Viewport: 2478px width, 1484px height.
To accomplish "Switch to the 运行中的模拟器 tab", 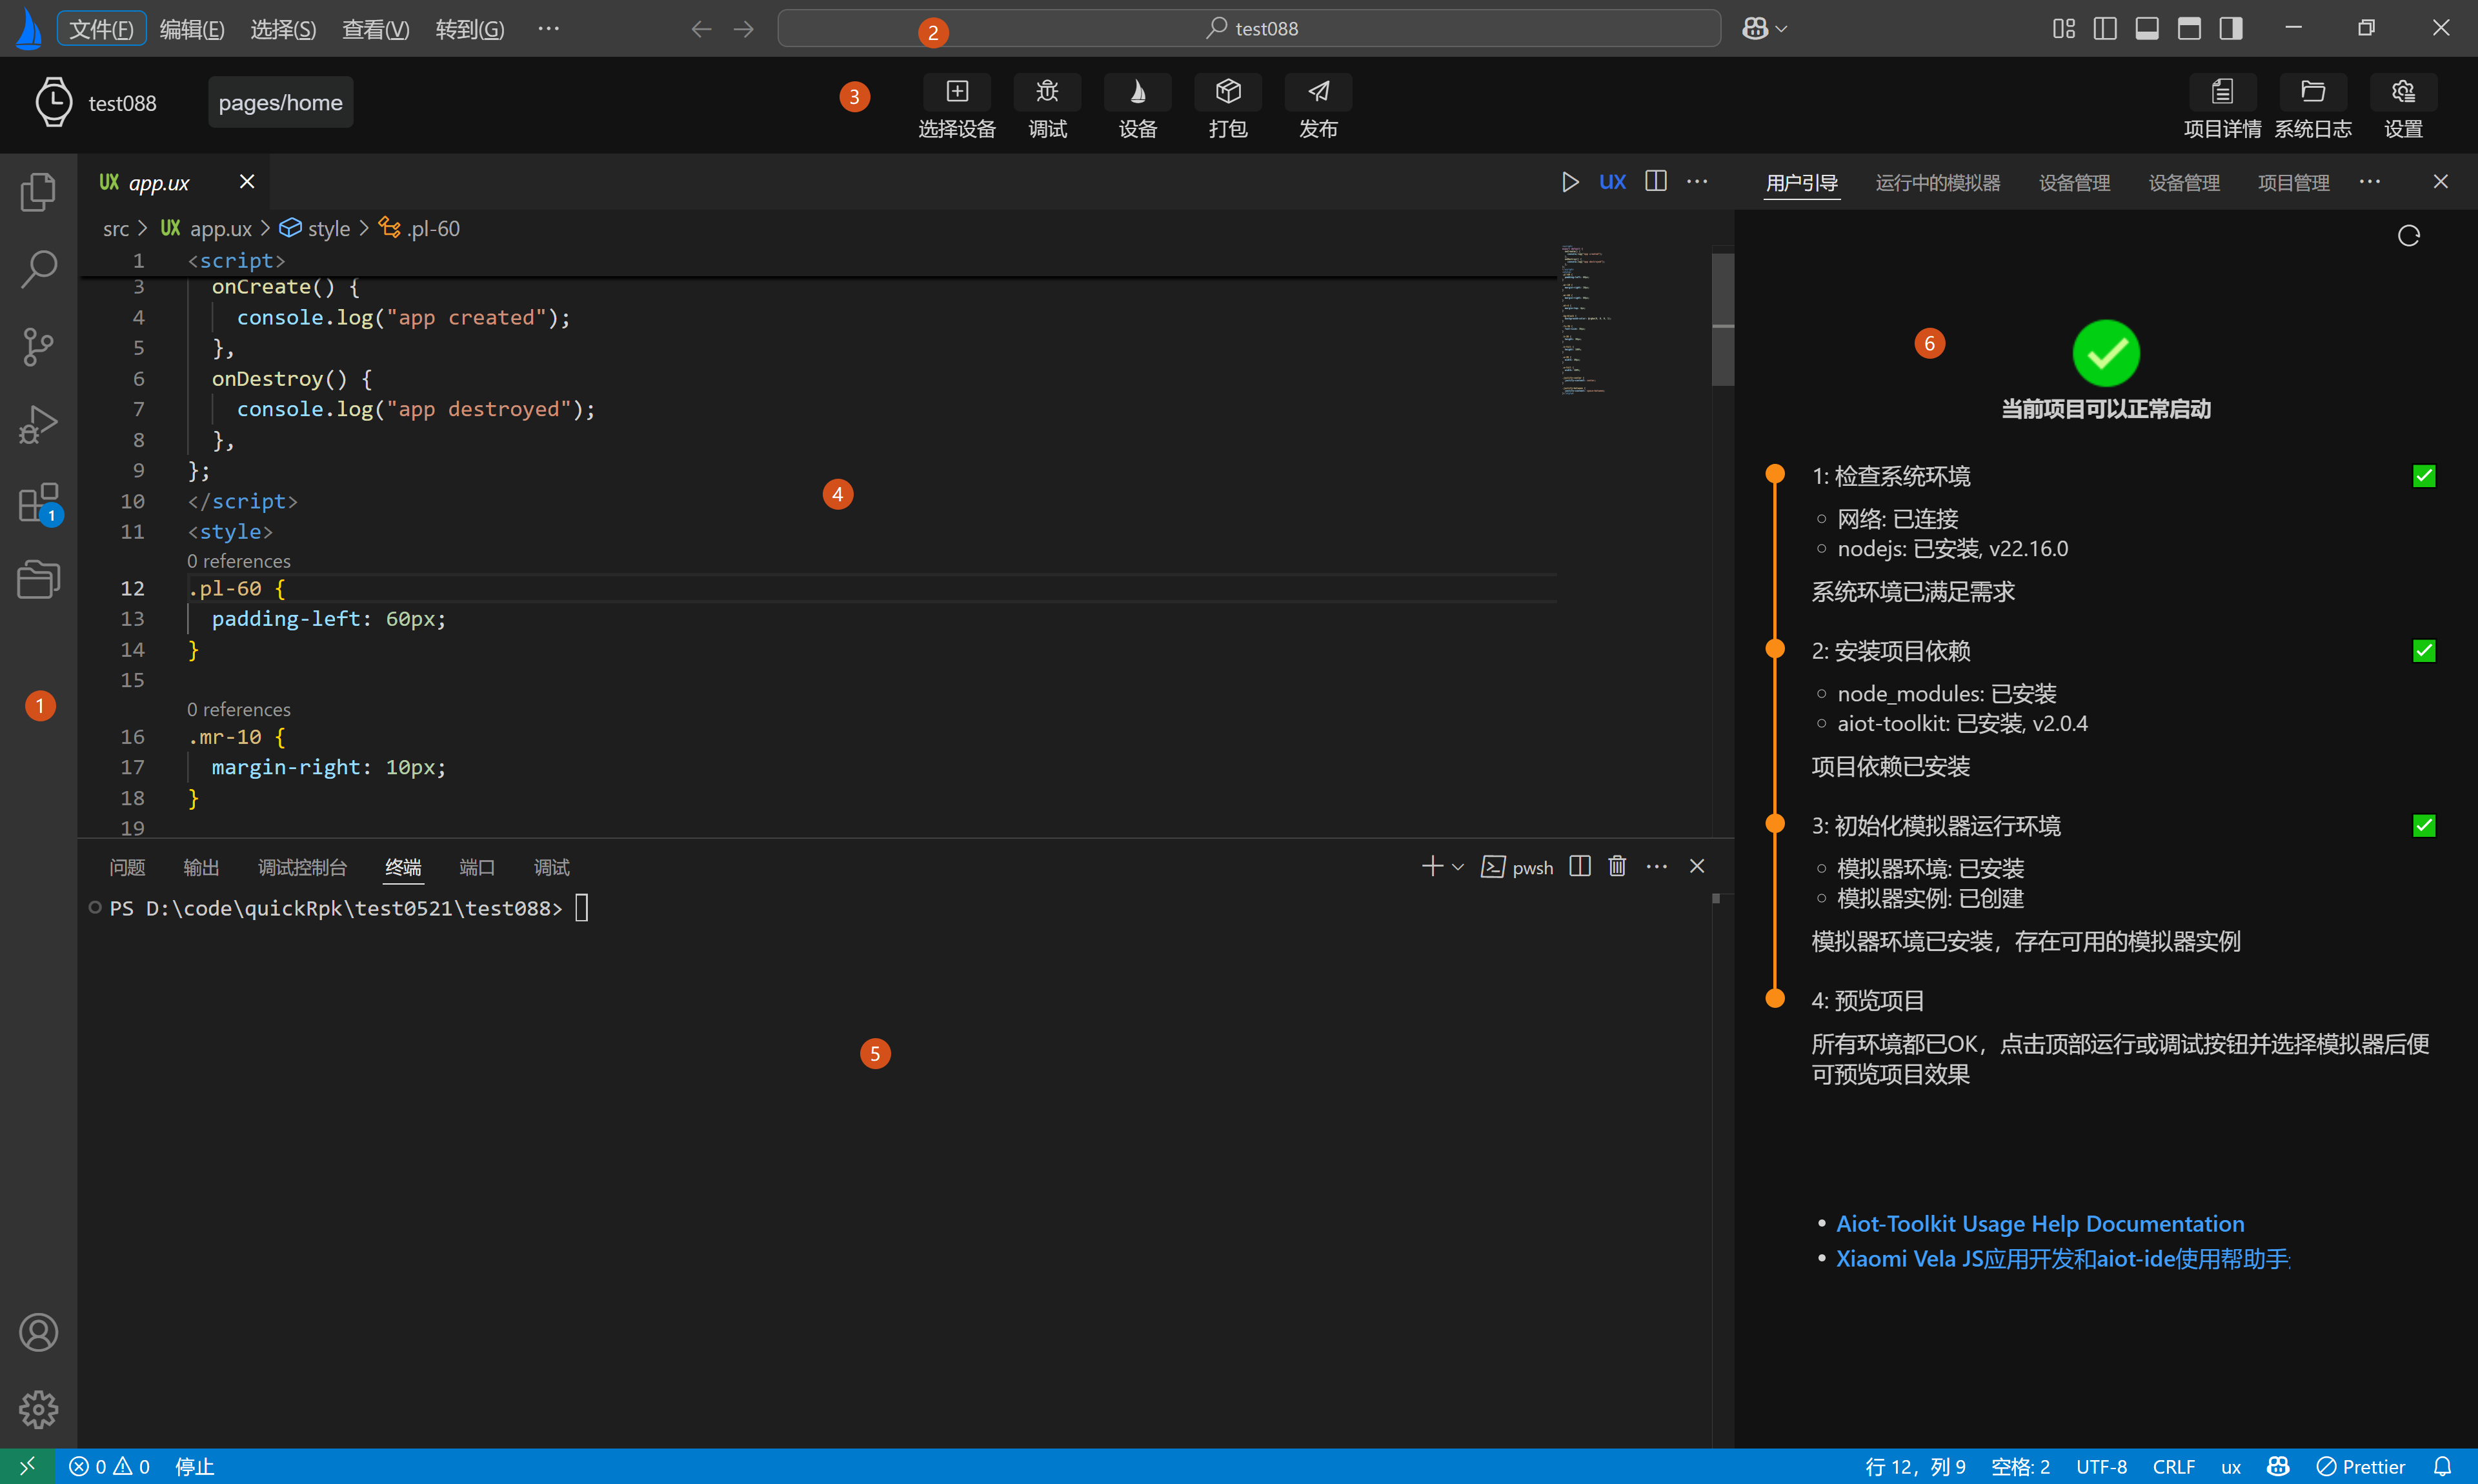I will coord(1937,183).
